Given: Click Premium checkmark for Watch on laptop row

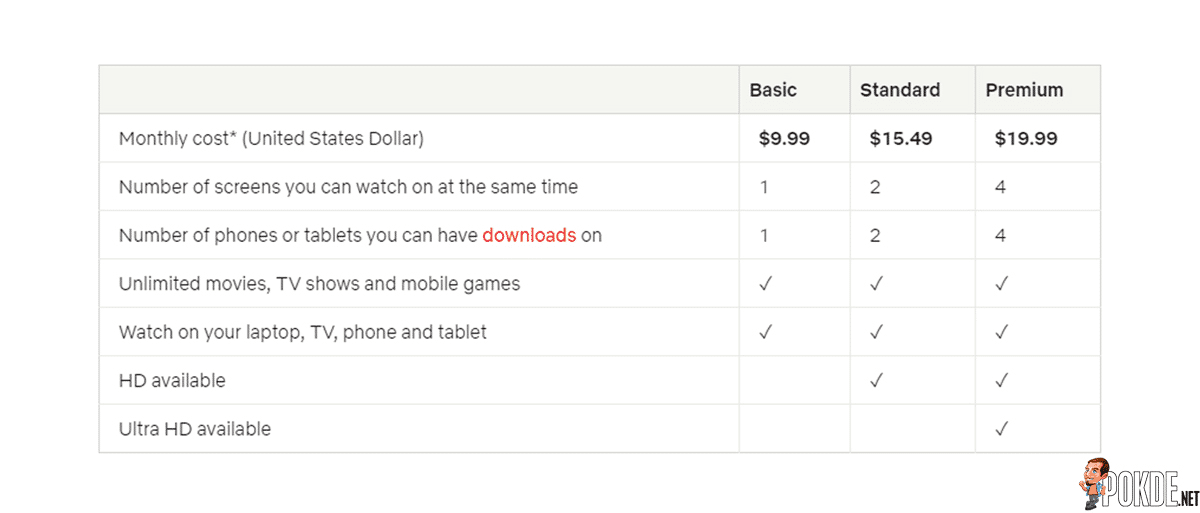Looking at the screenshot, I should 1002,332.
